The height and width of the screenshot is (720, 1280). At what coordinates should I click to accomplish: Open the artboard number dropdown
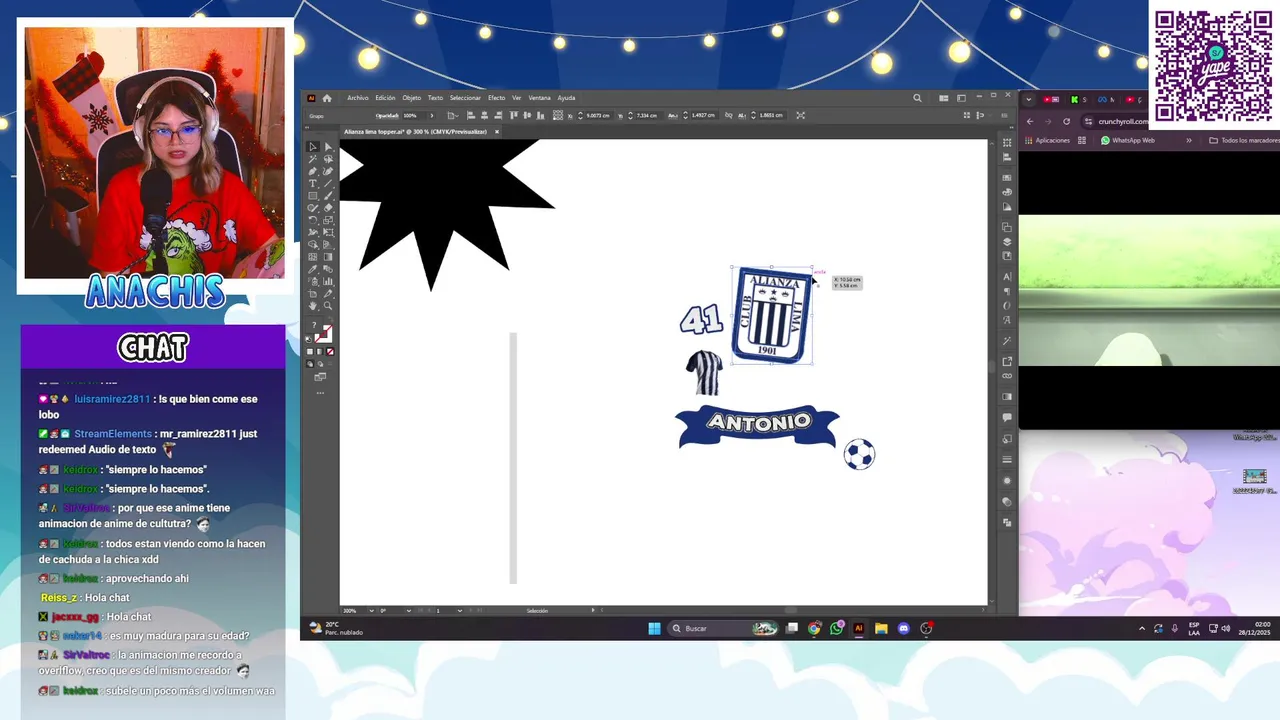459,610
